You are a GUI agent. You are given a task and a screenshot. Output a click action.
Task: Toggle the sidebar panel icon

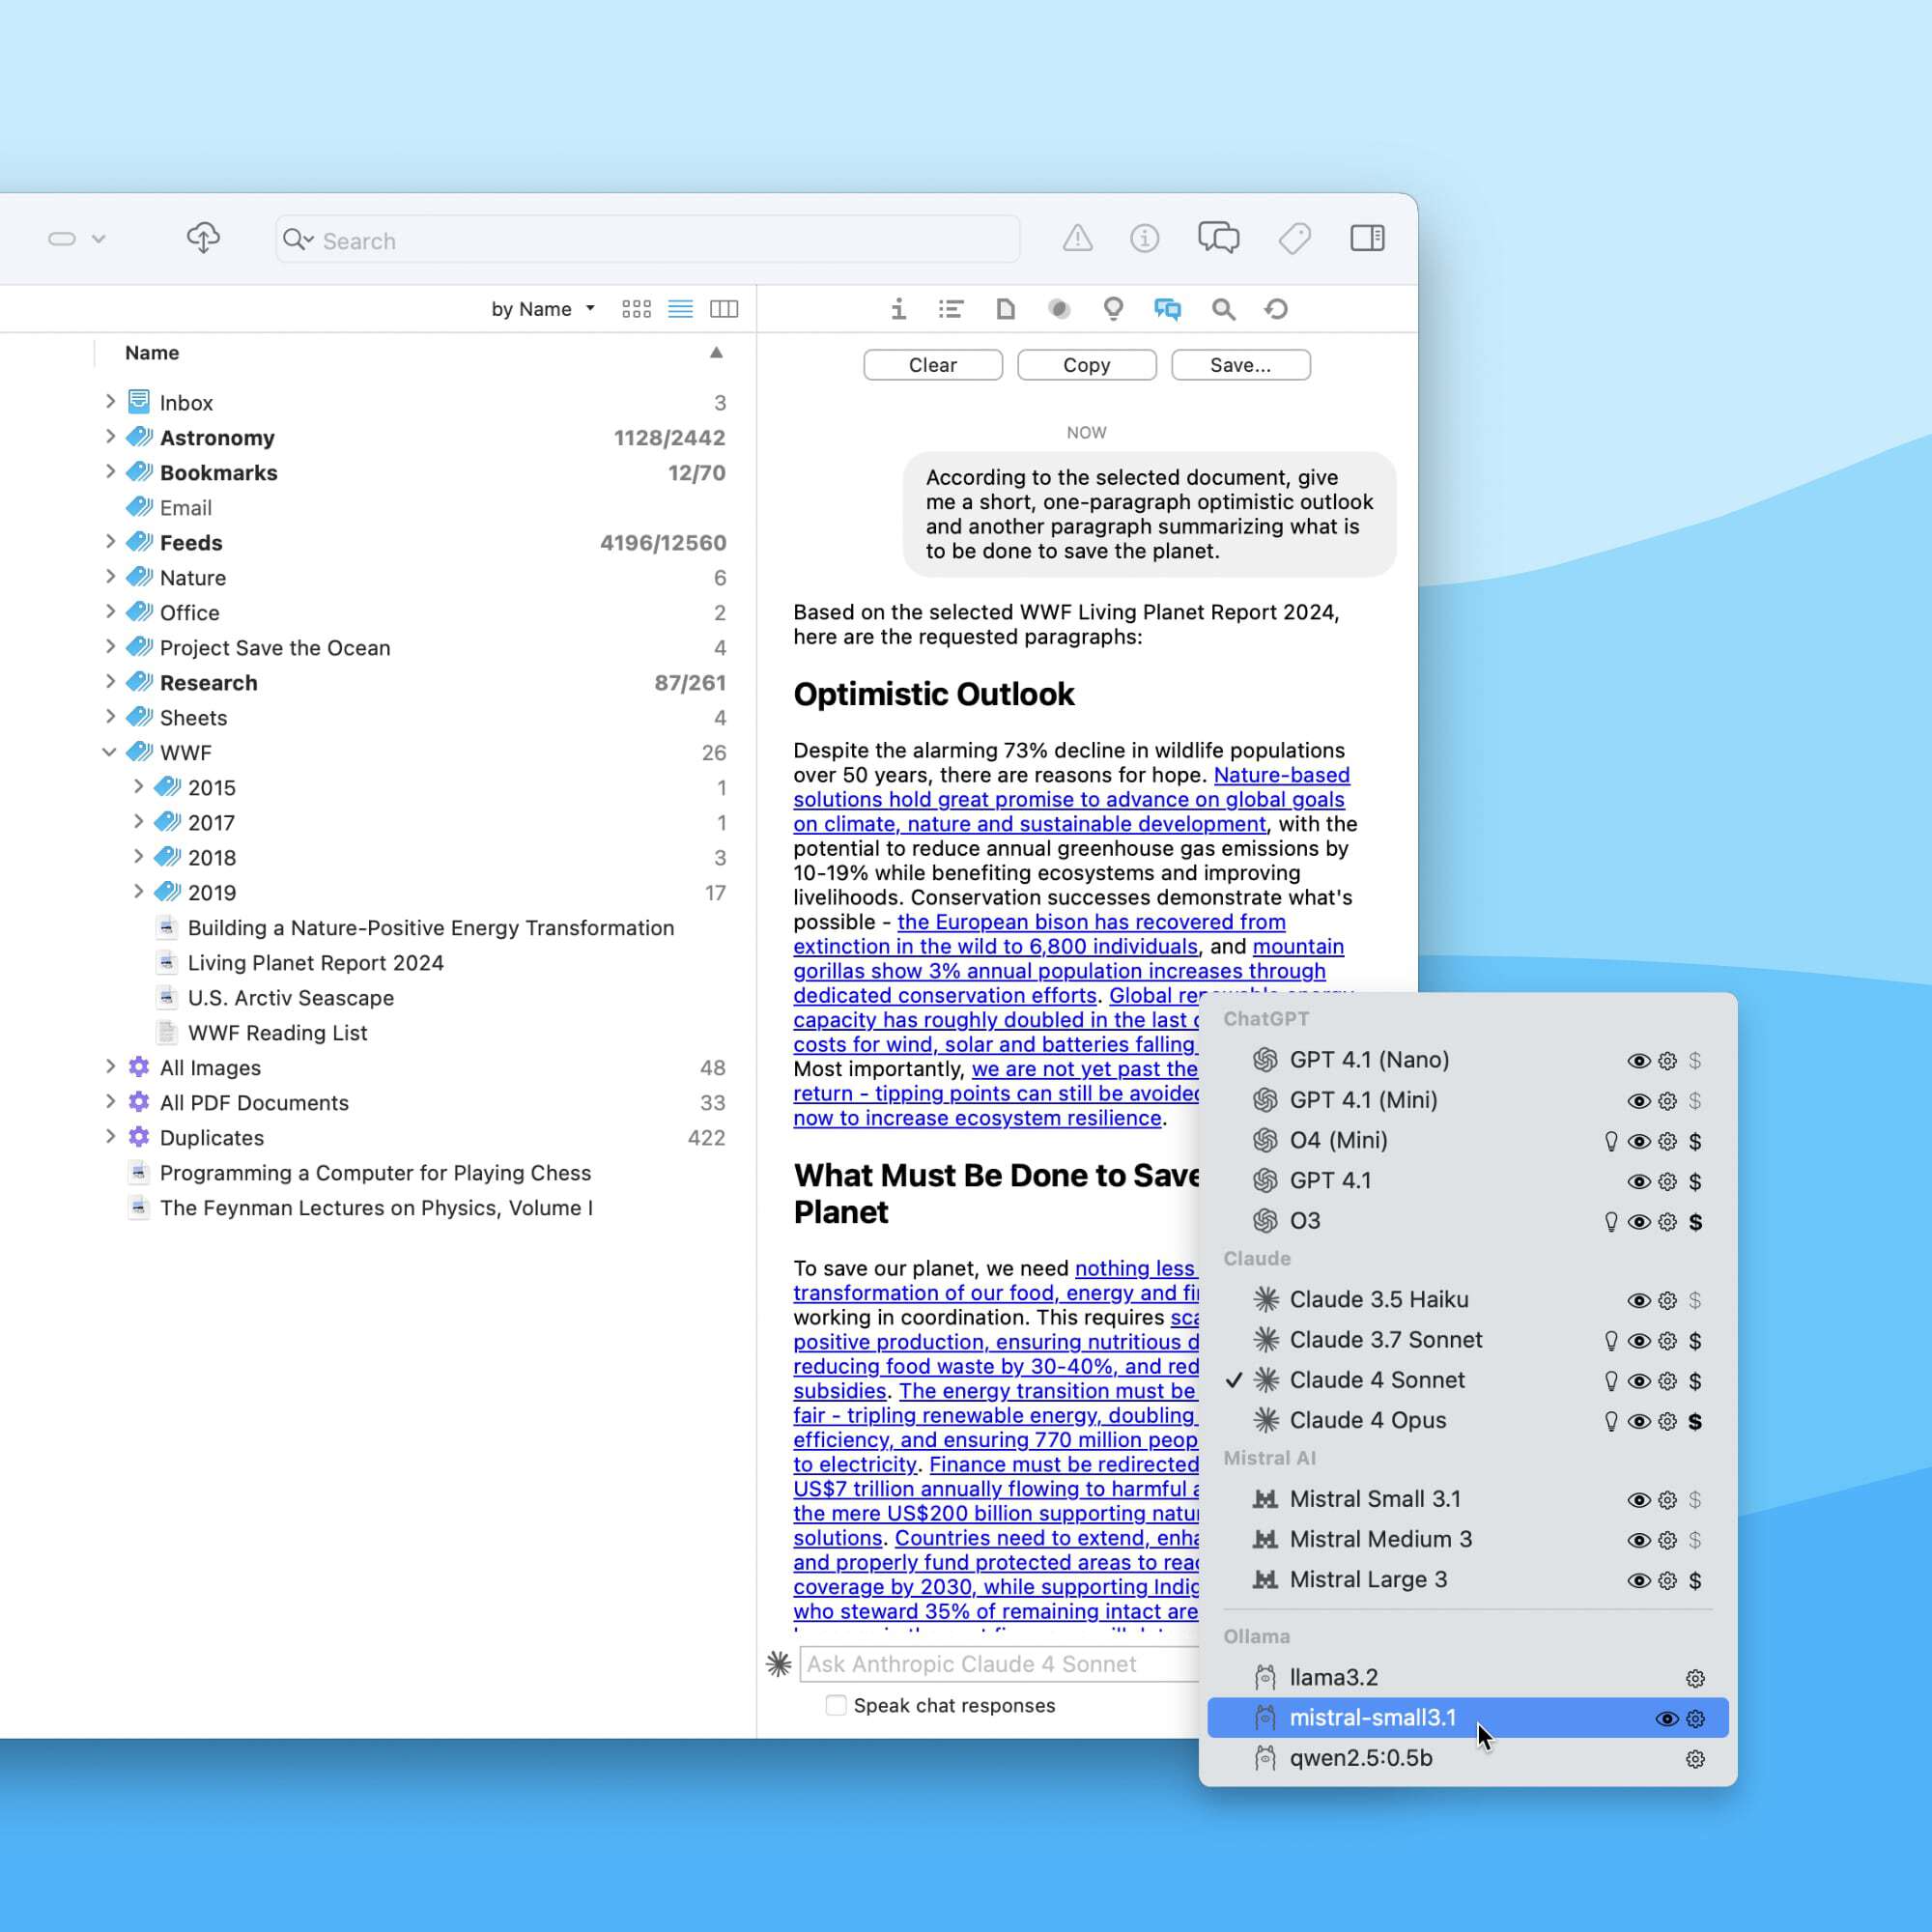click(1367, 238)
